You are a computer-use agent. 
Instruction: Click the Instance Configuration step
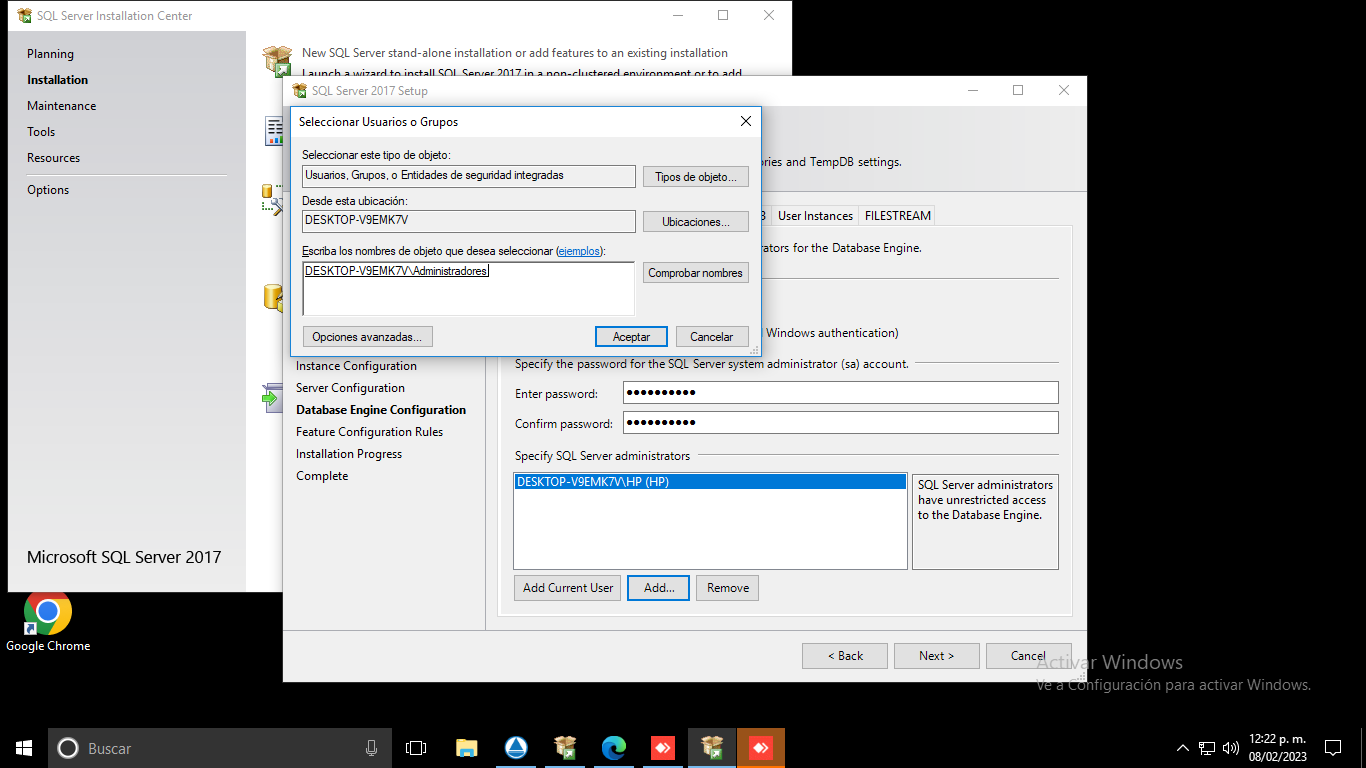click(x=356, y=366)
